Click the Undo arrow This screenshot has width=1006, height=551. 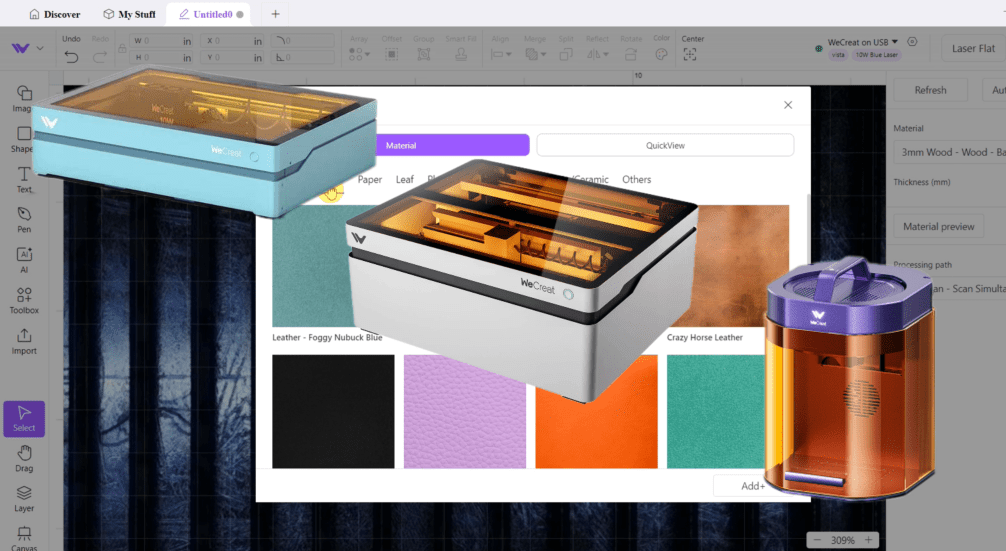71,56
